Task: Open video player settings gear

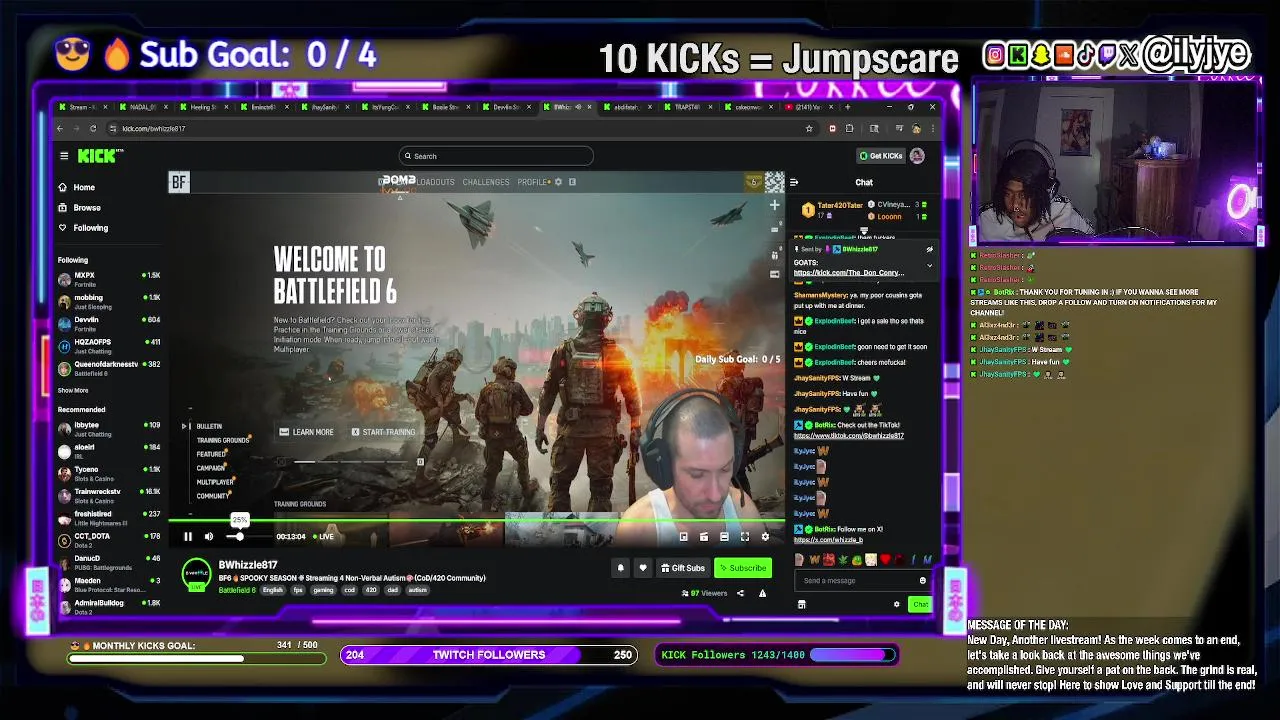Action: 765,537
